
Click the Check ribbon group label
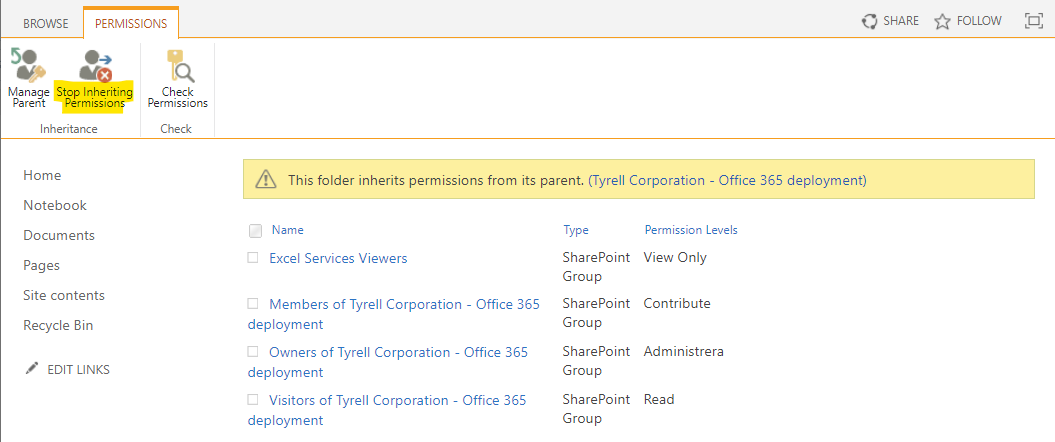[176, 128]
